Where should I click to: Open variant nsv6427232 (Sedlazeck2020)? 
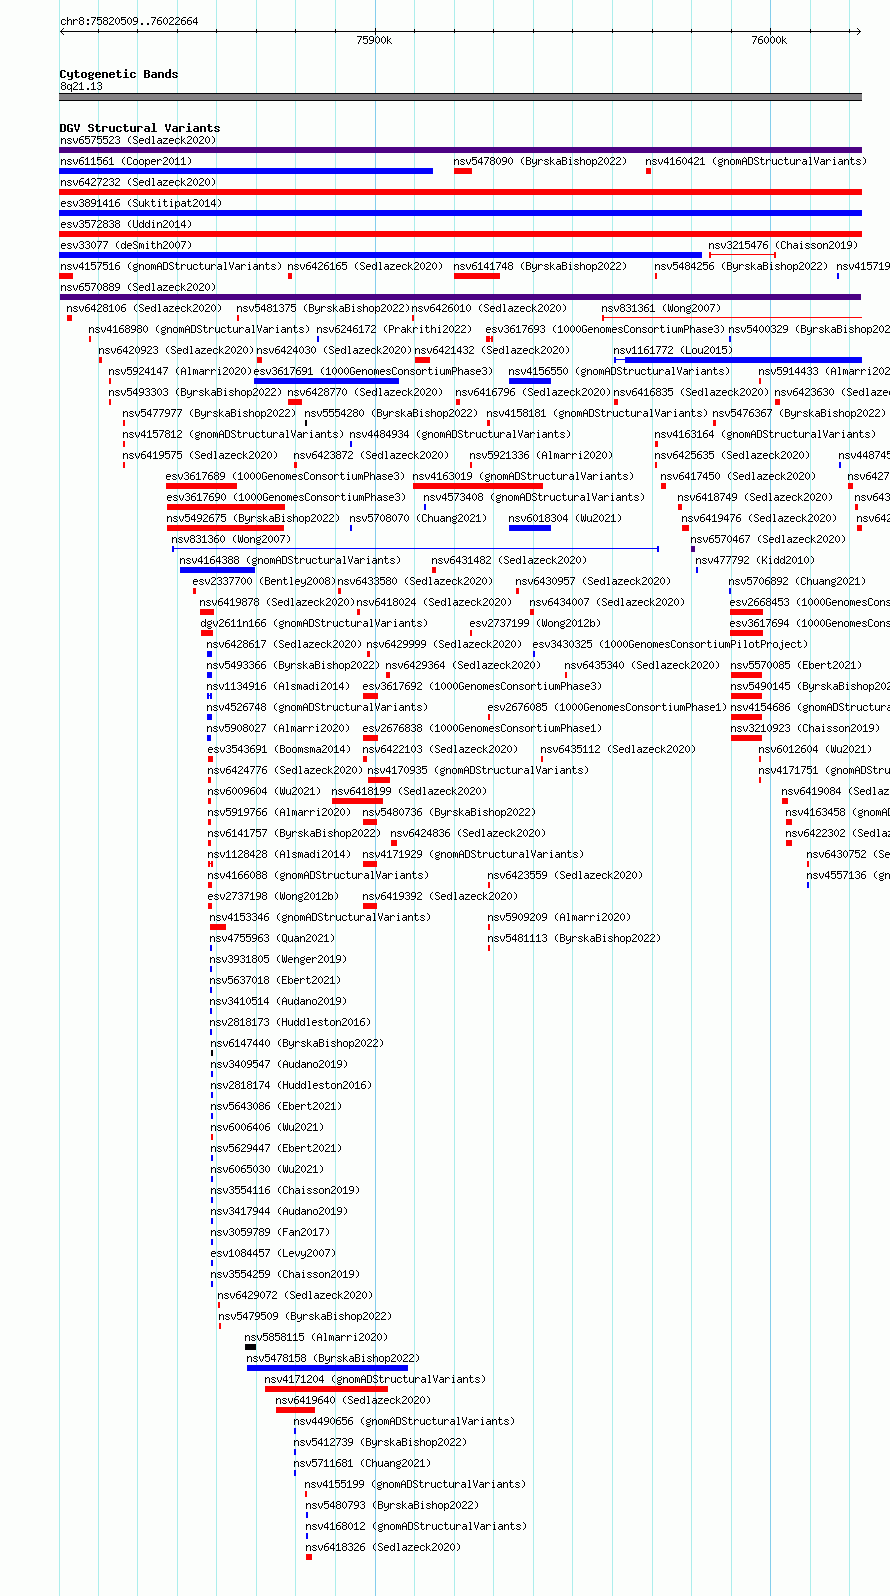138,182
